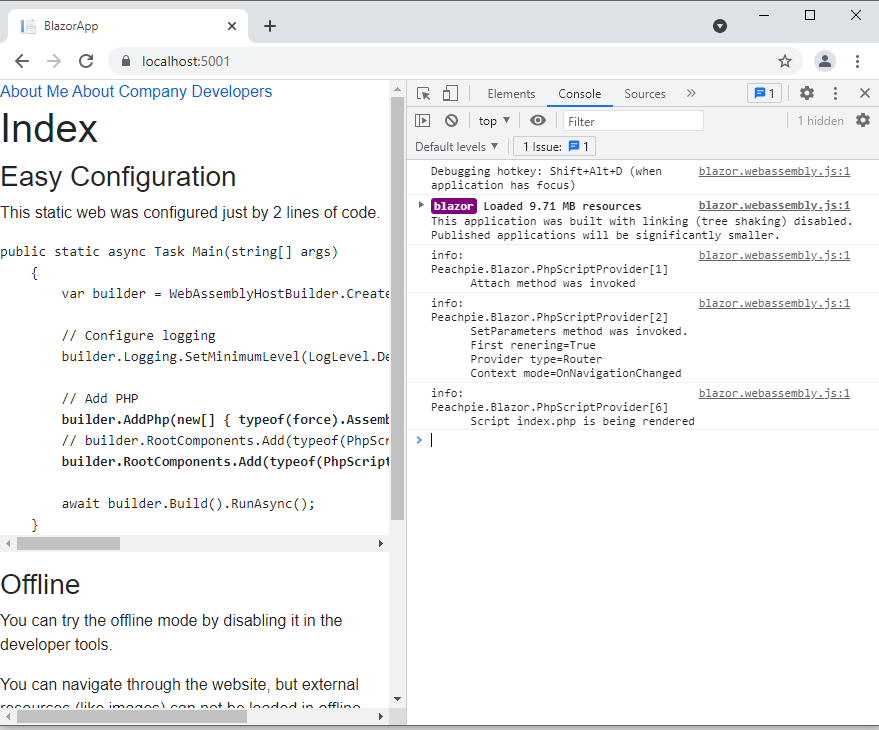Click the Offline heading
879x730 pixels.
point(40,585)
